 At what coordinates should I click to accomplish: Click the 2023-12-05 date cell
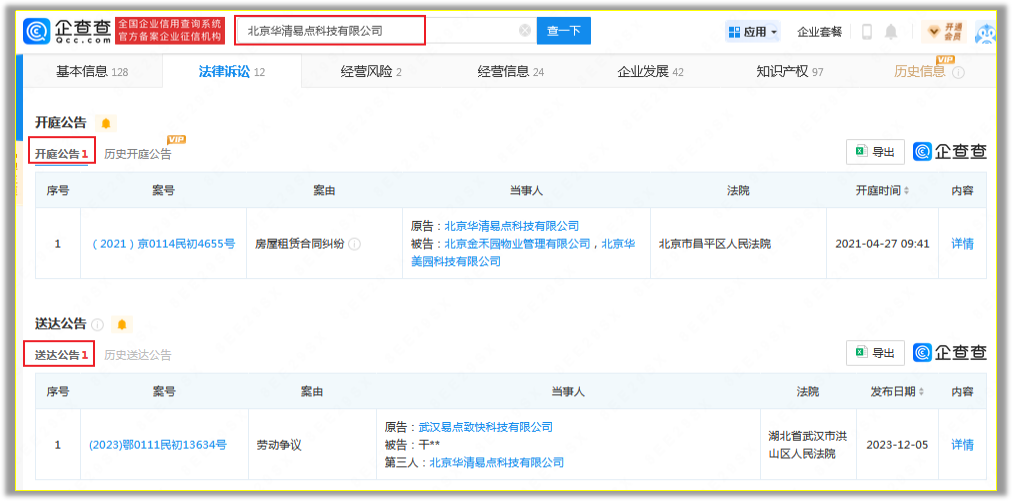tap(897, 444)
